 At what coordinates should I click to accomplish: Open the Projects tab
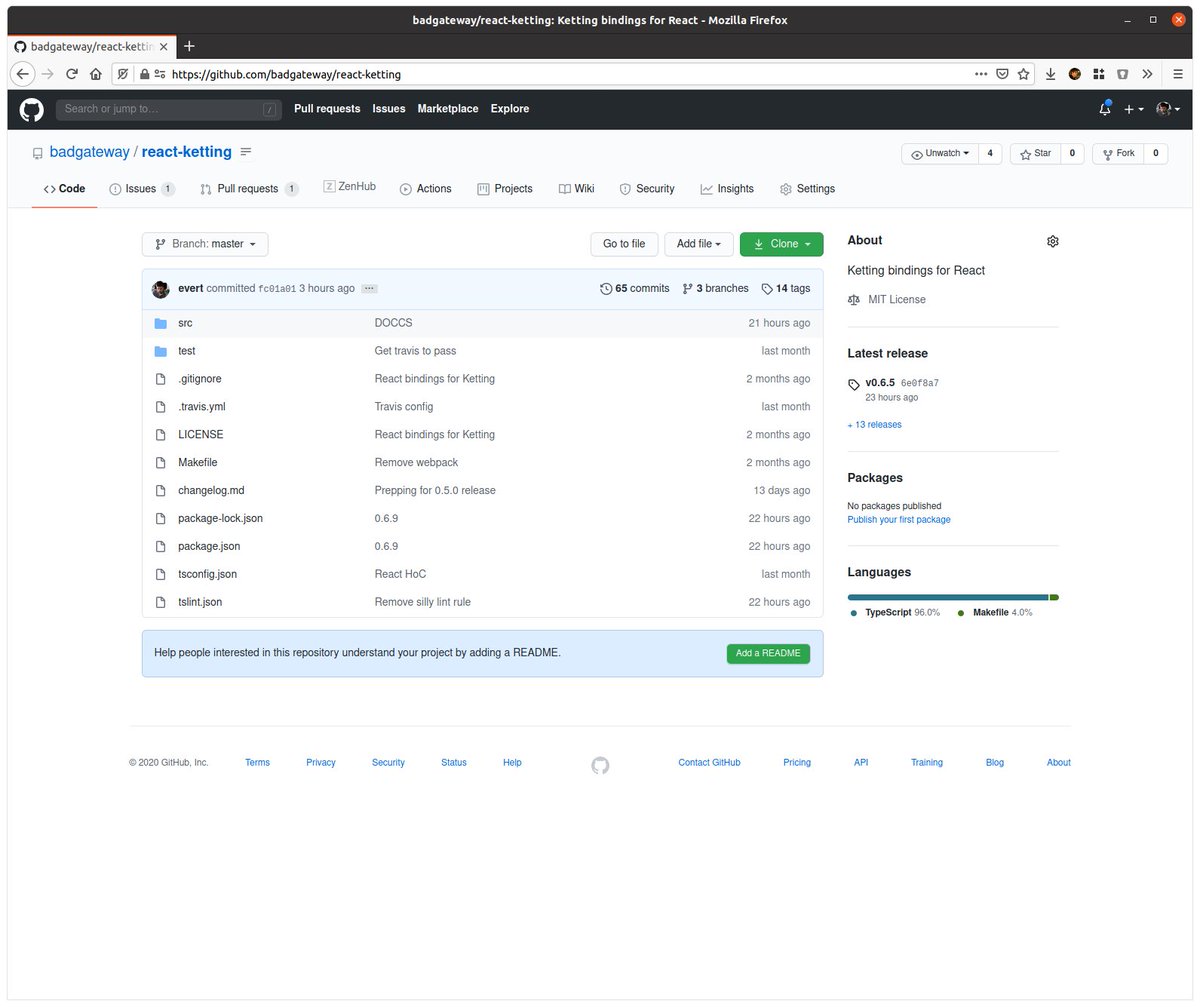(505, 189)
